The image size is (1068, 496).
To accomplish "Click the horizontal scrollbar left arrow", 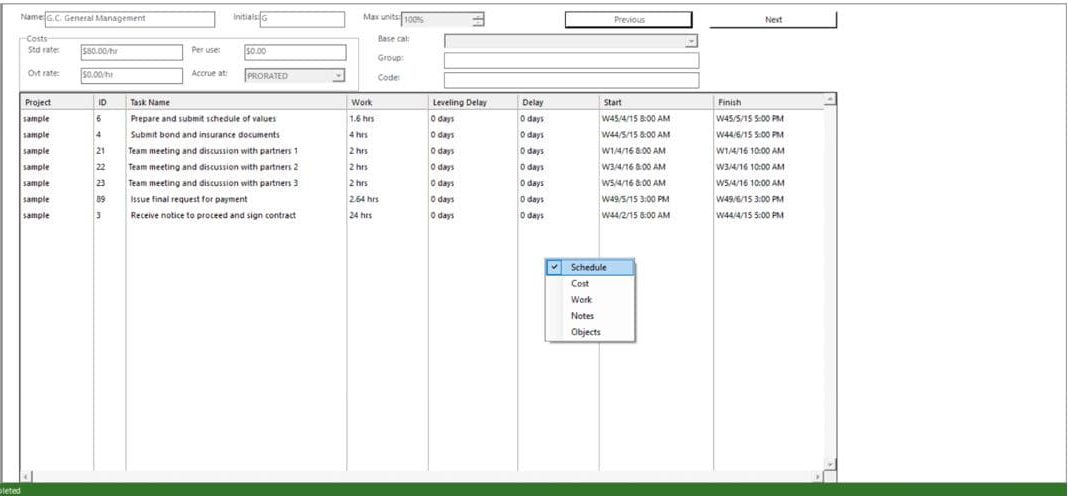I will (26, 476).
